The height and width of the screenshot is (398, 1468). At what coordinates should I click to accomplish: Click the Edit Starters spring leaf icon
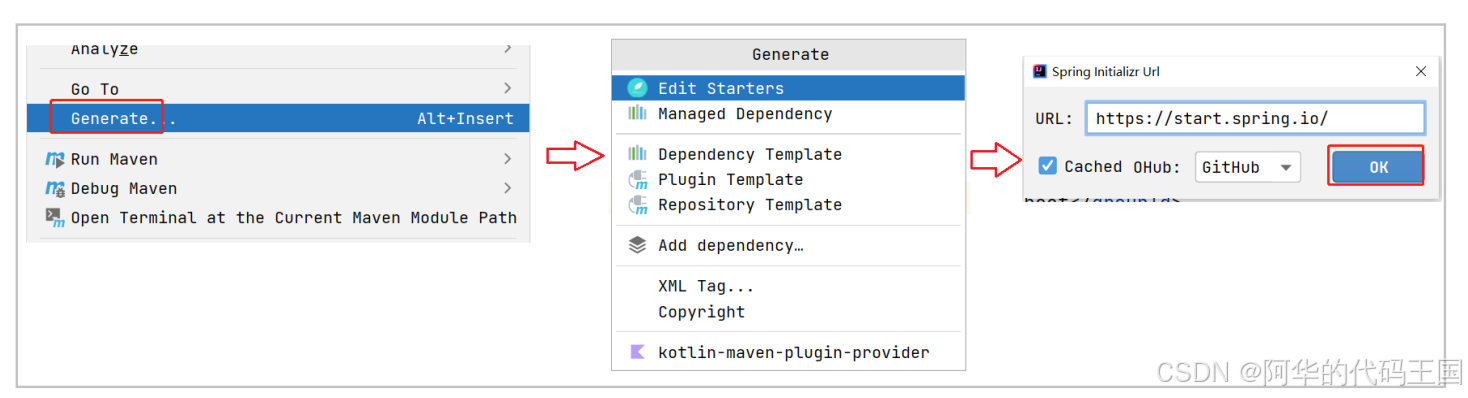(x=637, y=88)
